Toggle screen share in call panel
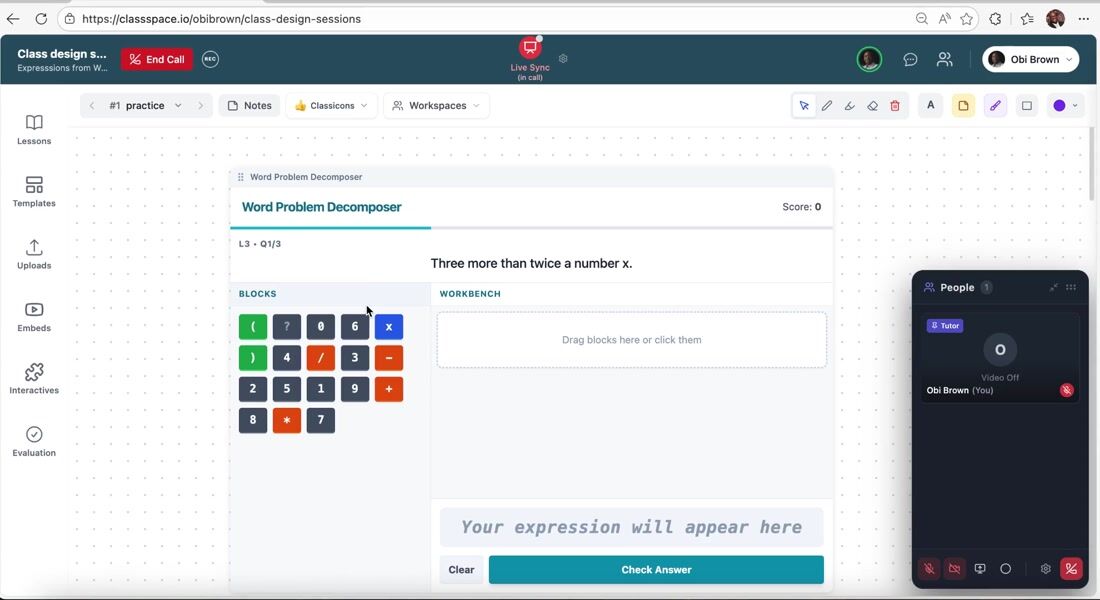This screenshot has height=600, width=1100. tap(980, 569)
